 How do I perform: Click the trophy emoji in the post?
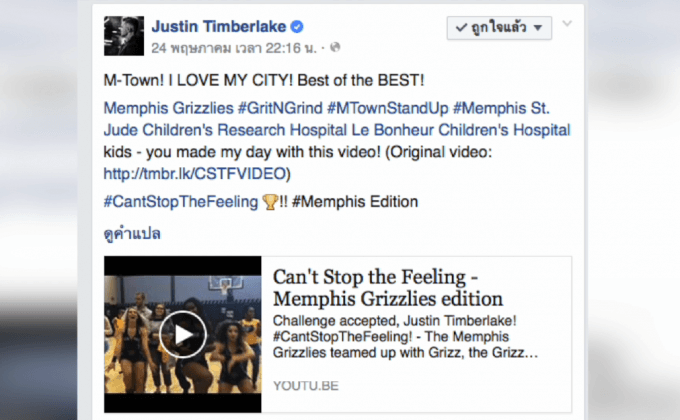[x=270, y=202]
